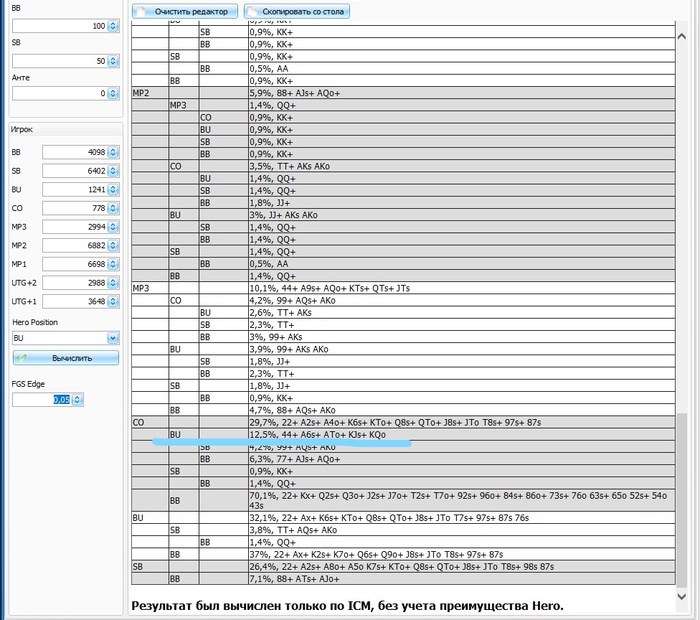Adjust stepper for MP3 stack 2994
700x620 pixels.
(x=113, y=227)
